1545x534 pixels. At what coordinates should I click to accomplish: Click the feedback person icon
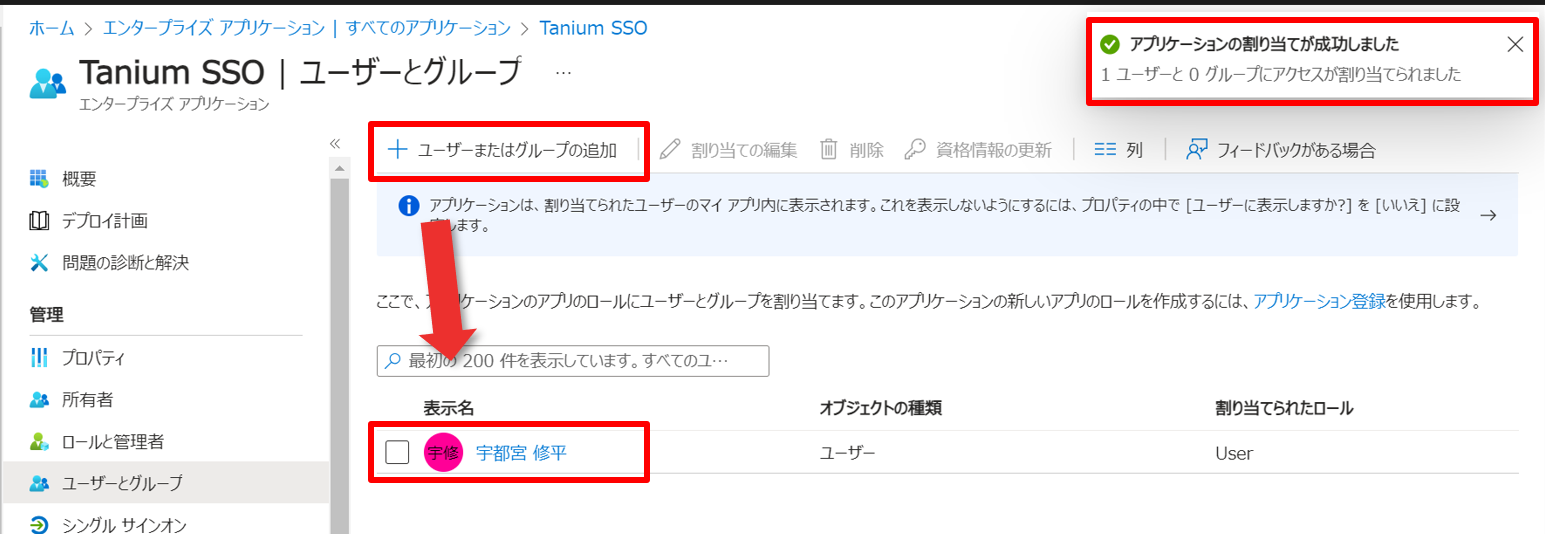click(x=1197, y=150)
